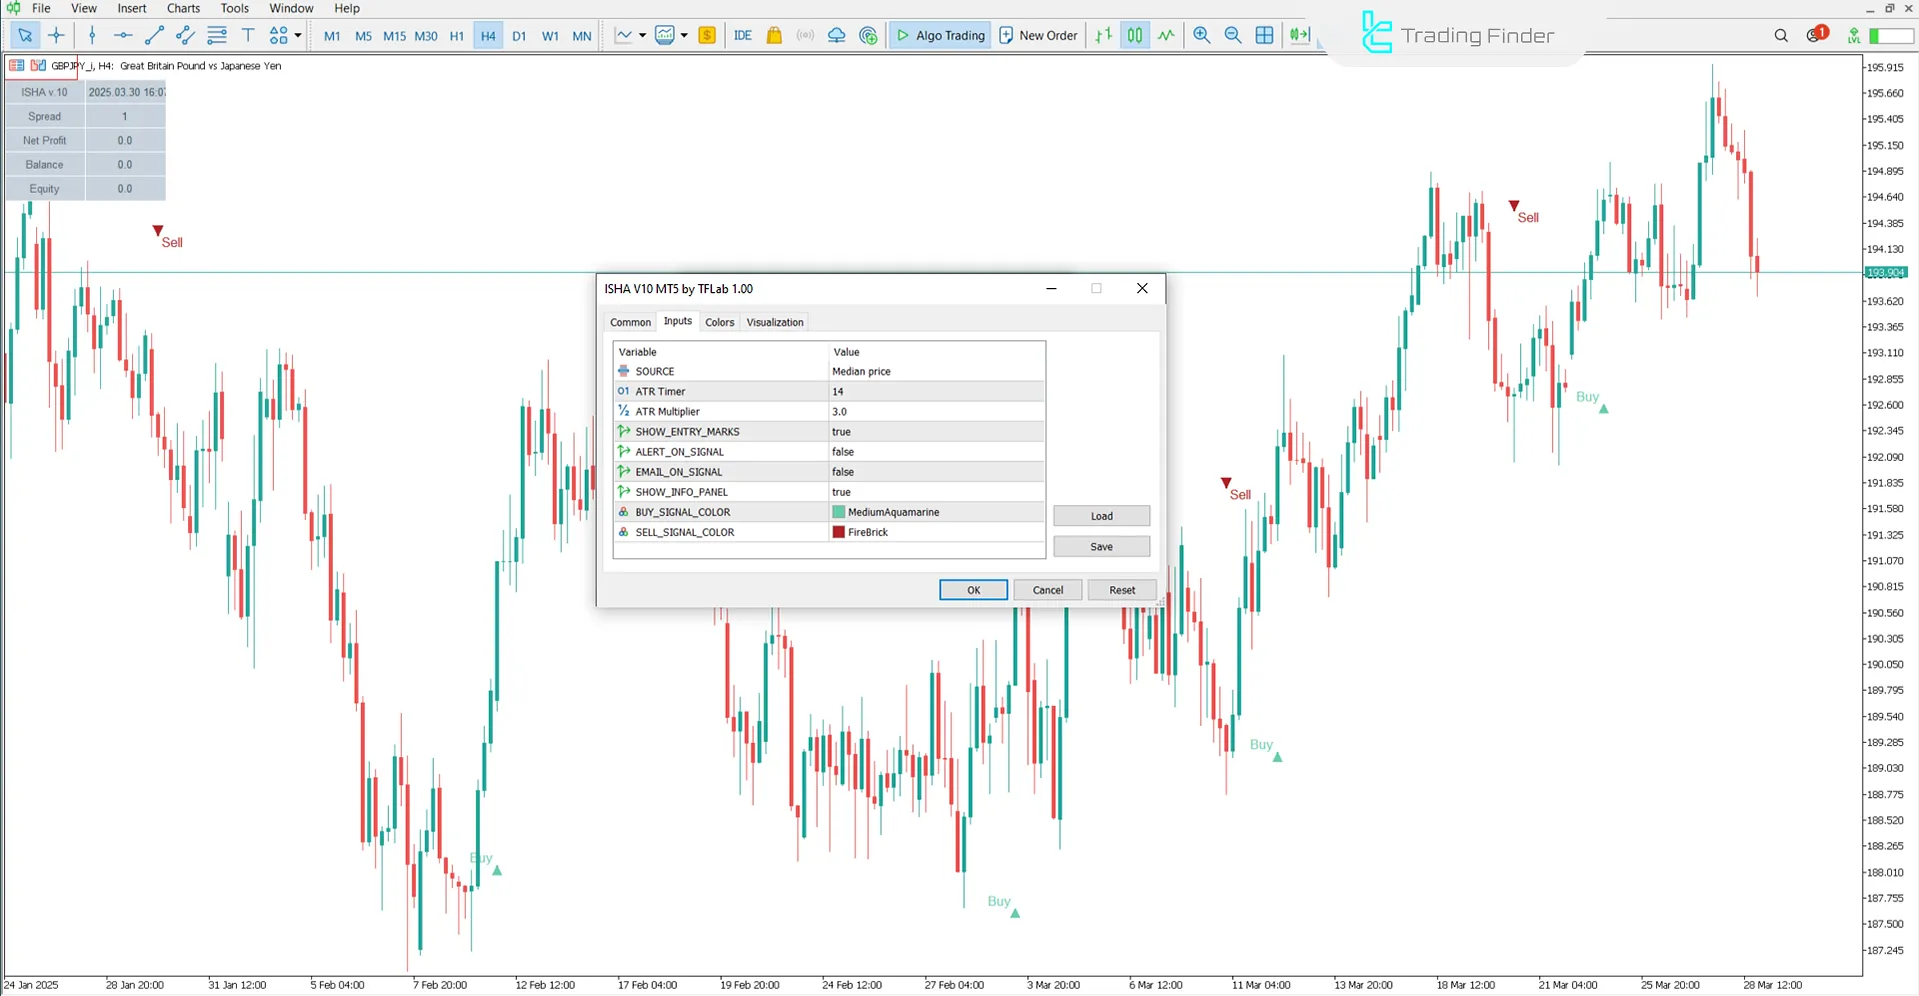This screenshot has width=1919, height=996.
Task: Set ALERT_ON_SIGNAL to true
Action: point(843,451)
